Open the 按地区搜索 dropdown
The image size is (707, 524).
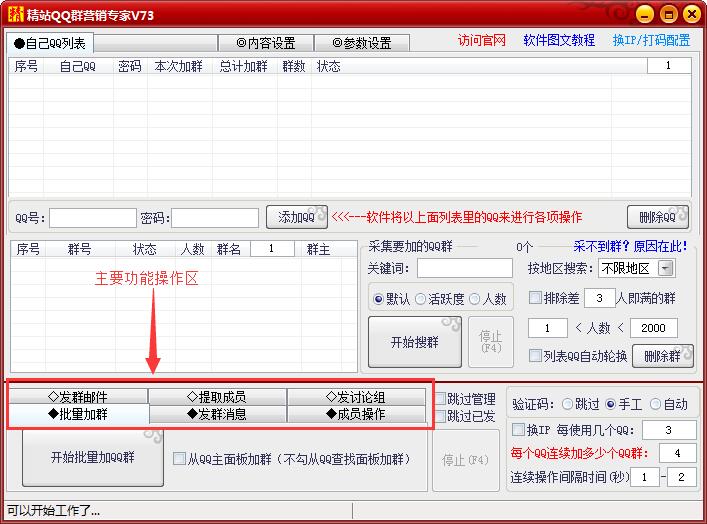636,268
